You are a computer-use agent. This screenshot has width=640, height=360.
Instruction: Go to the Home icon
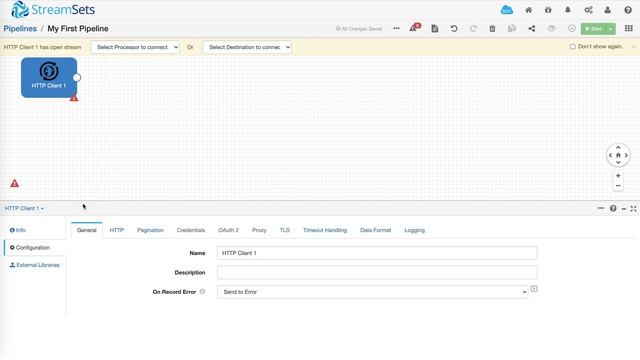click(x=528, y=10)
